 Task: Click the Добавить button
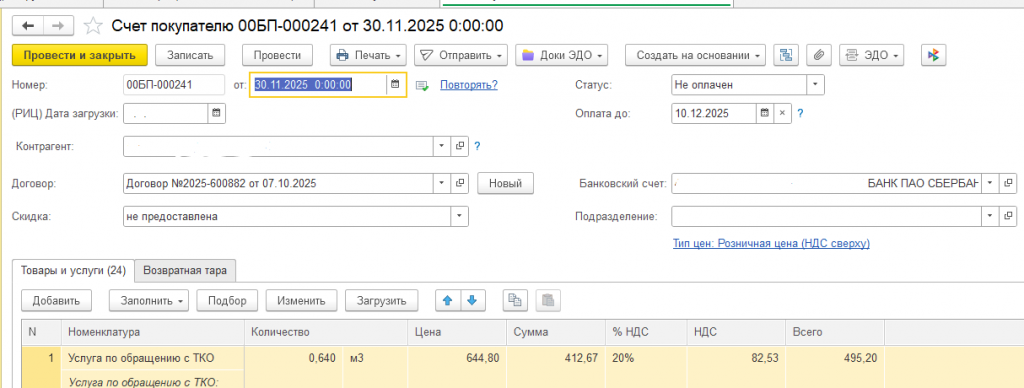[x=56, y=300]
